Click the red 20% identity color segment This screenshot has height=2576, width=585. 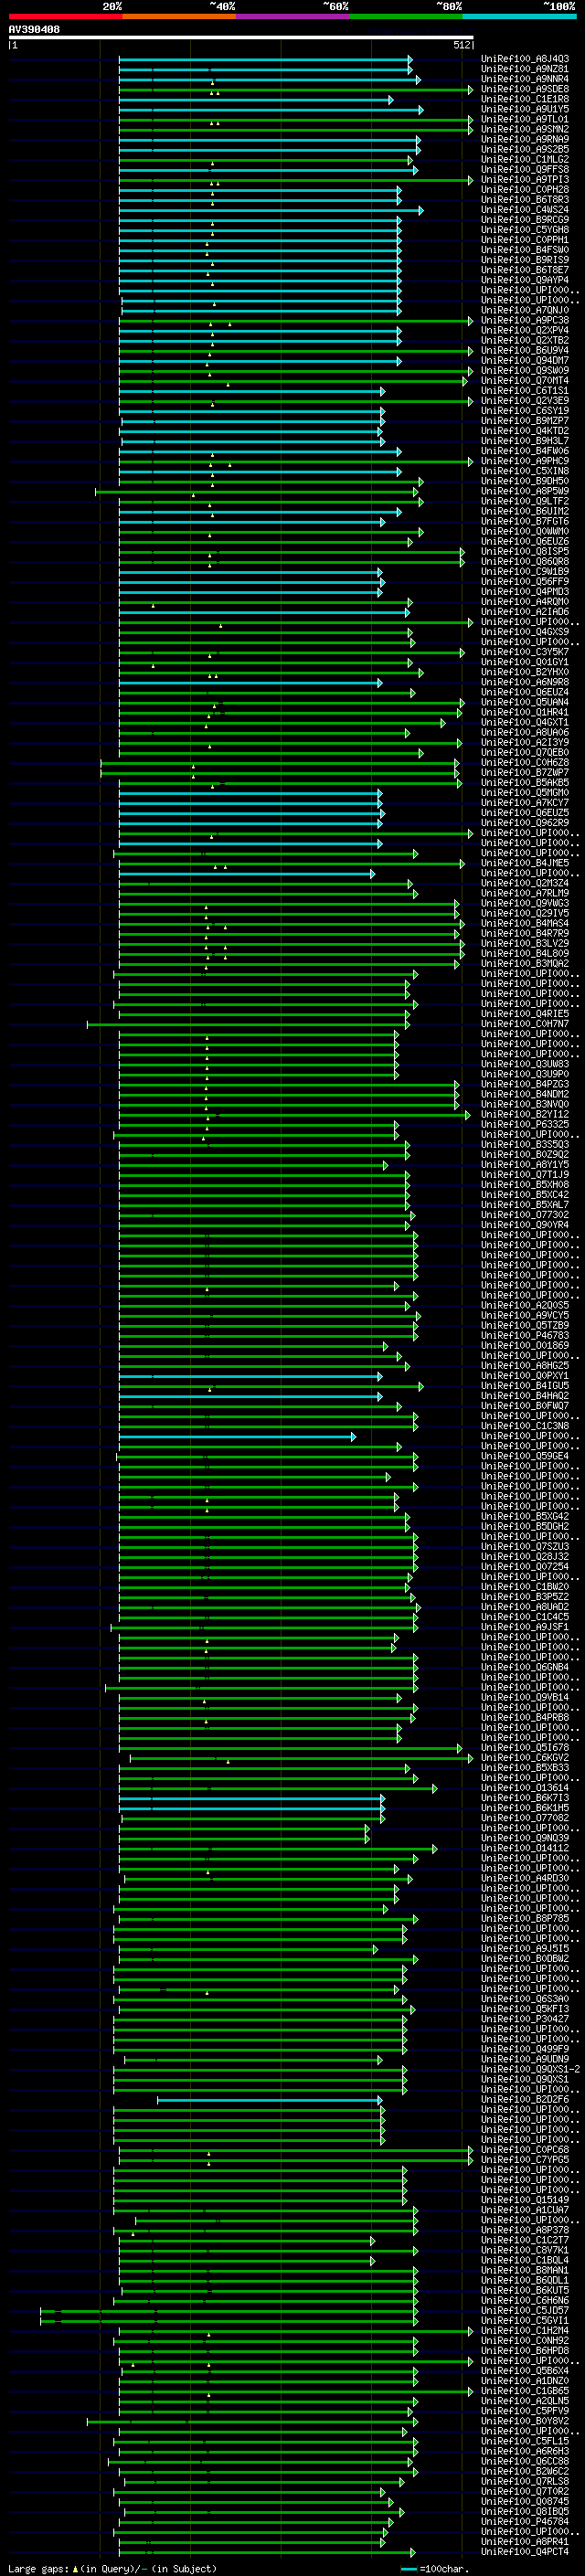click(65, 16)
